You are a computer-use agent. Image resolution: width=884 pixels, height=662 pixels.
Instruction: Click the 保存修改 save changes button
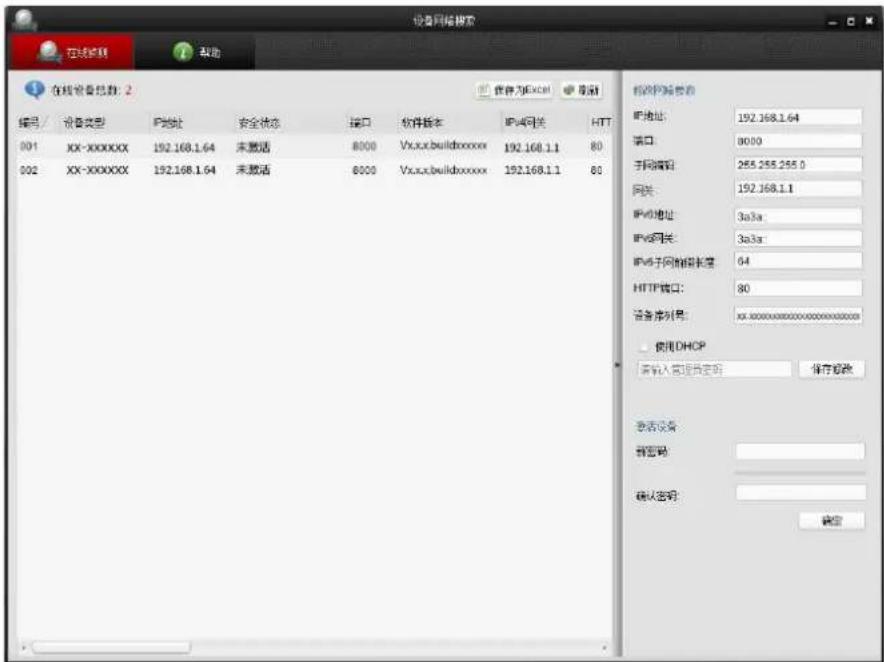click(x=832, y=369)
